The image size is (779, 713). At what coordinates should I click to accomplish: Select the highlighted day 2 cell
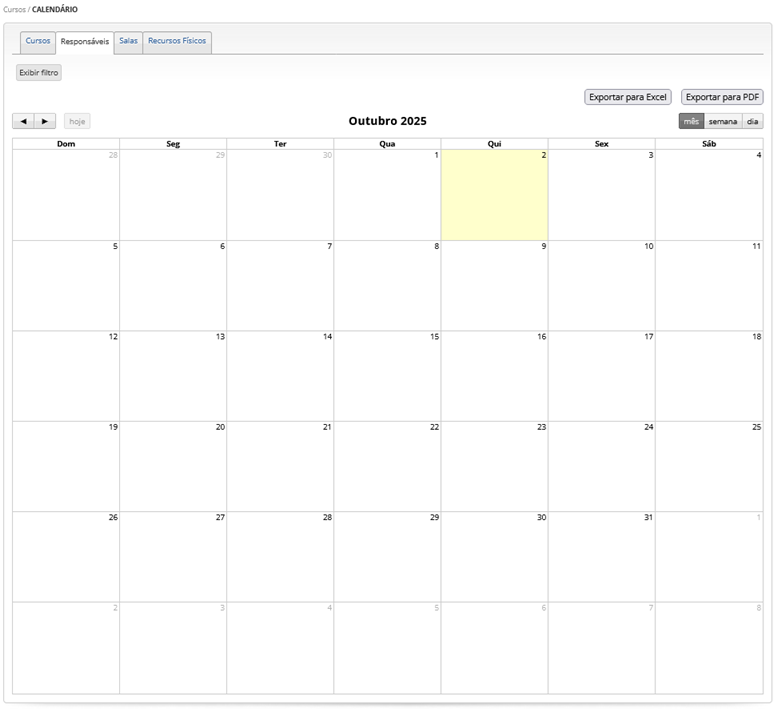(x=494, y=195)
